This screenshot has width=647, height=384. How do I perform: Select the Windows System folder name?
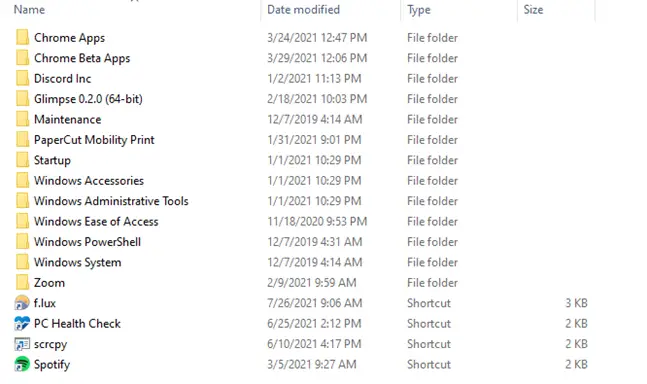pos(78,262)
